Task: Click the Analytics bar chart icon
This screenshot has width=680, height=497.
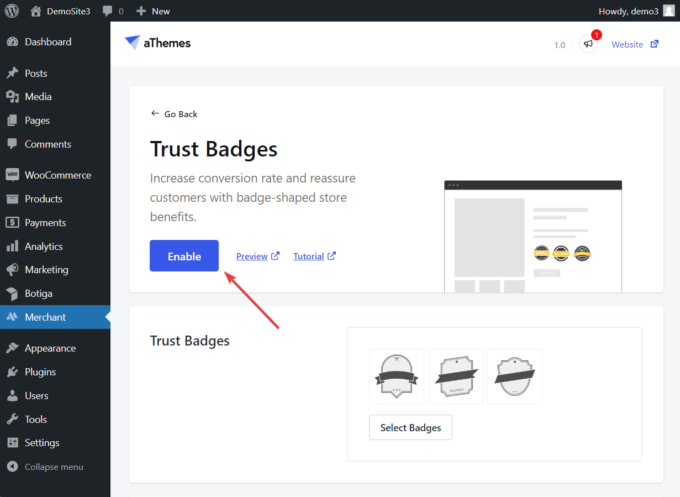Action: 12,246
